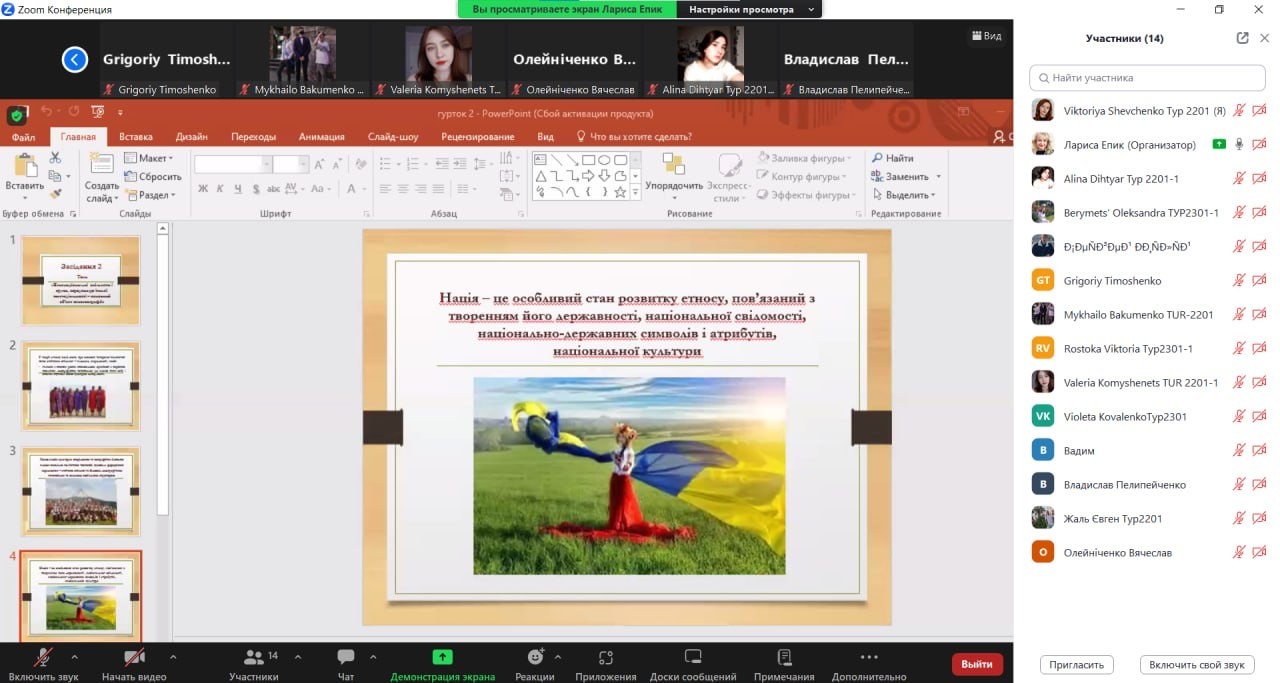Open the Reactions smiley icon

point(536,657)
